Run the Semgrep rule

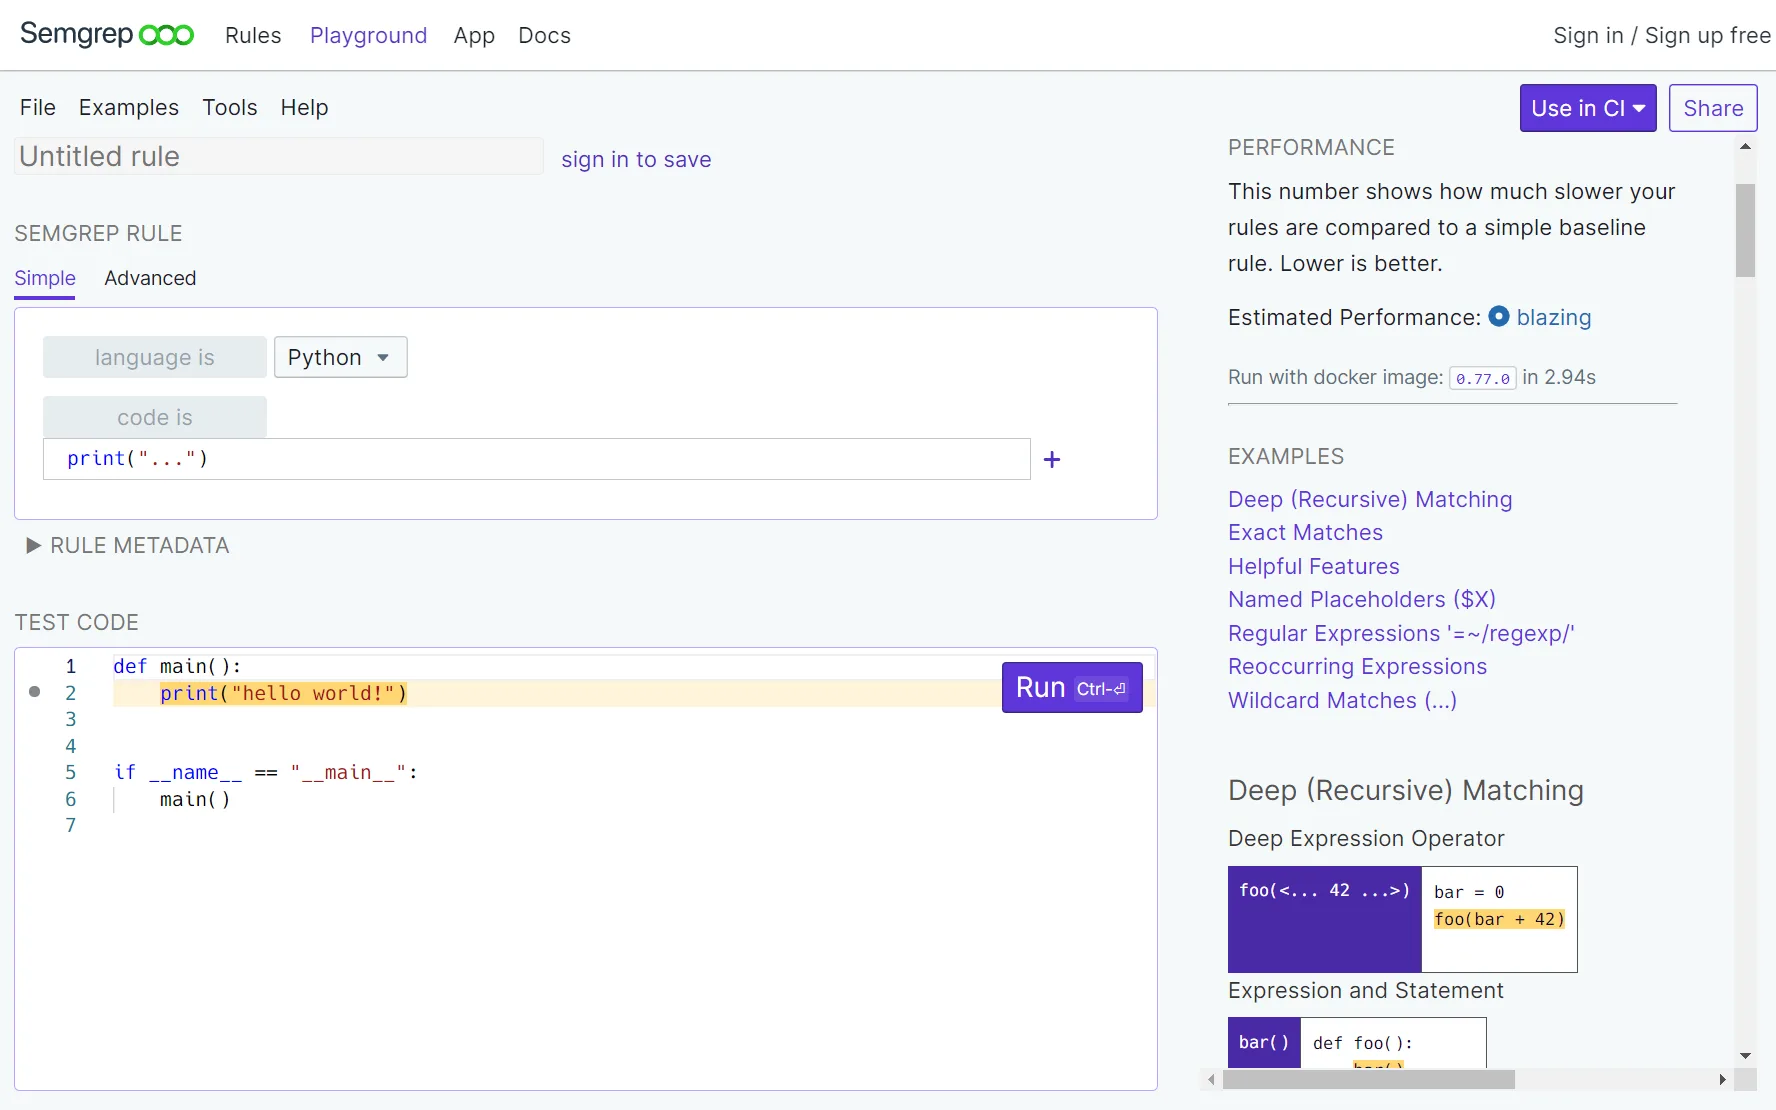tap(1041, 687)
